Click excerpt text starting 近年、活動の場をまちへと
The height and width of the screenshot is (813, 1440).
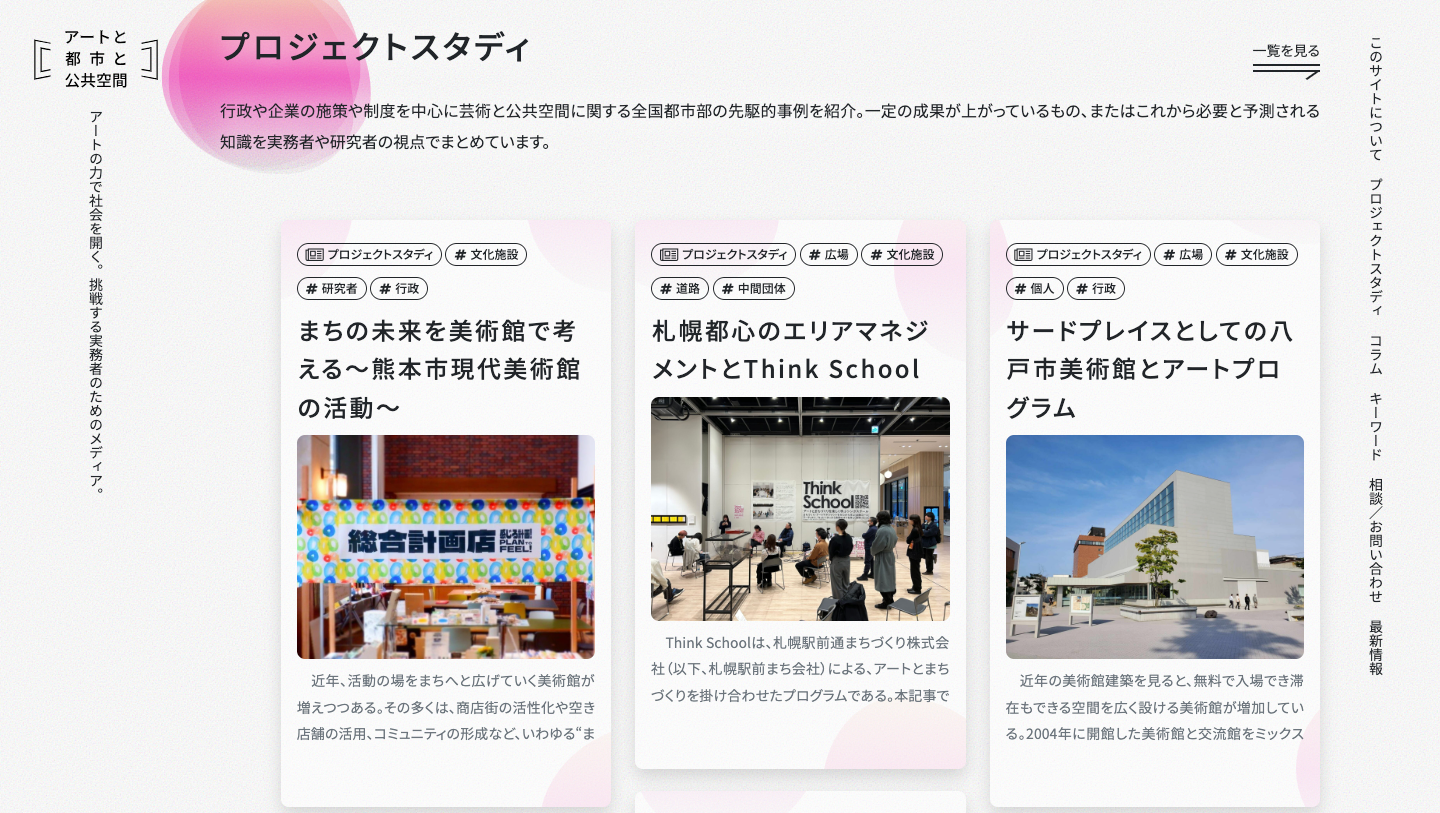(446, 707)
